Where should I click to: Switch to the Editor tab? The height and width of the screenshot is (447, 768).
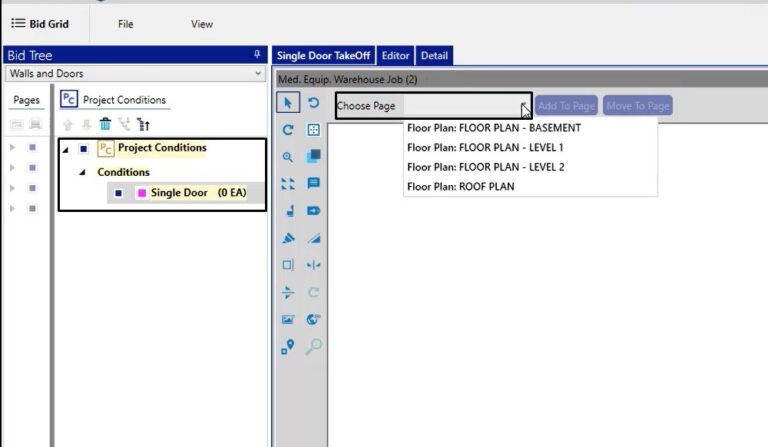coord(395,55)
